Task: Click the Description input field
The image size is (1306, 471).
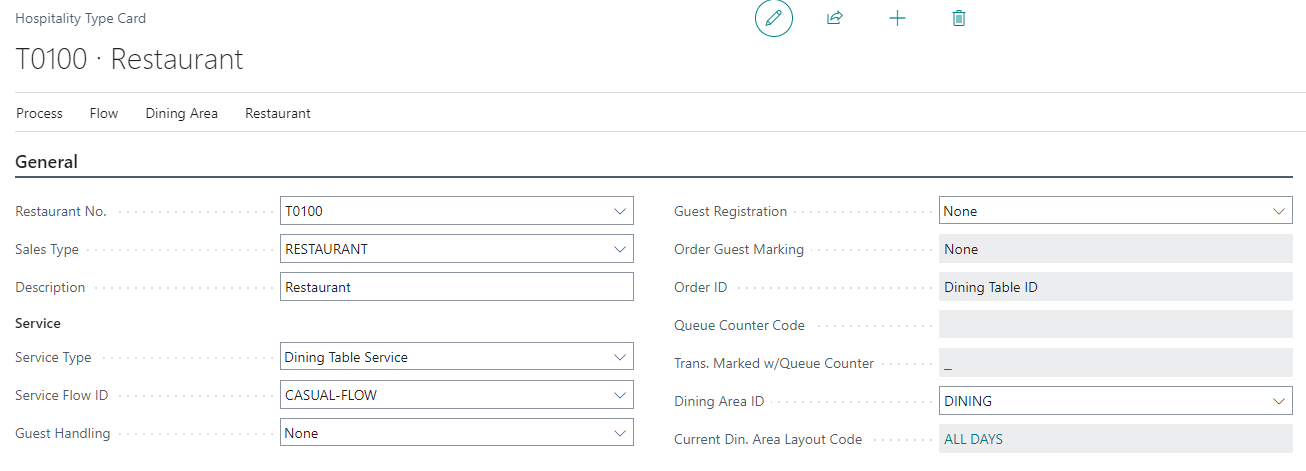Action: (456, 287)
